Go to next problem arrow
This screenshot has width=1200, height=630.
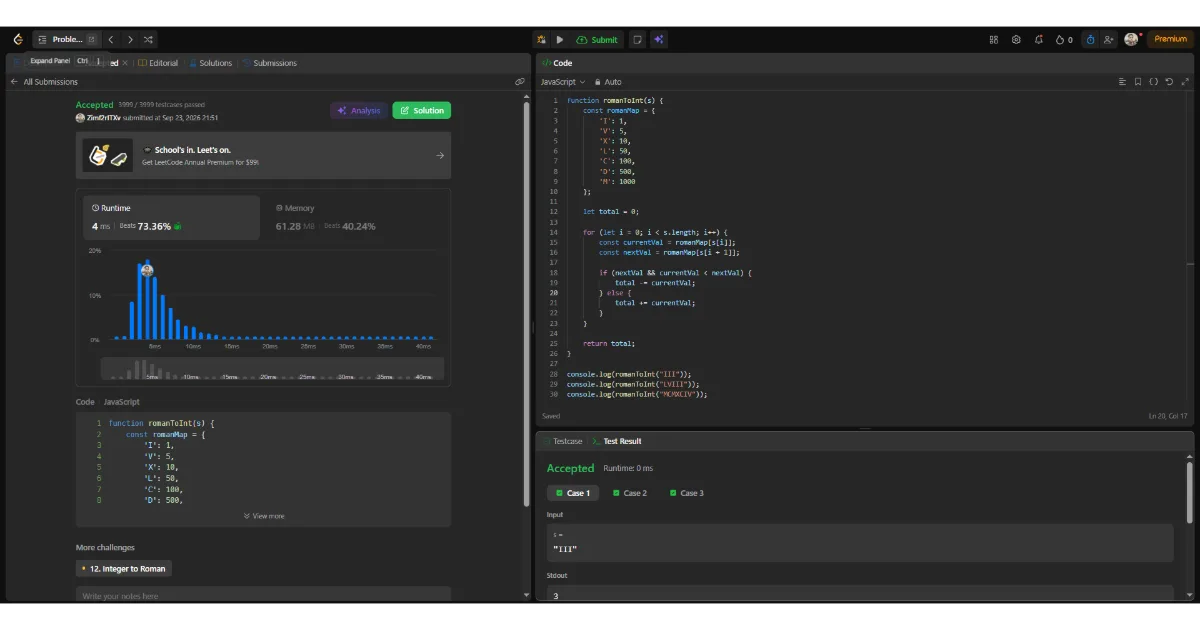[129, 39]
